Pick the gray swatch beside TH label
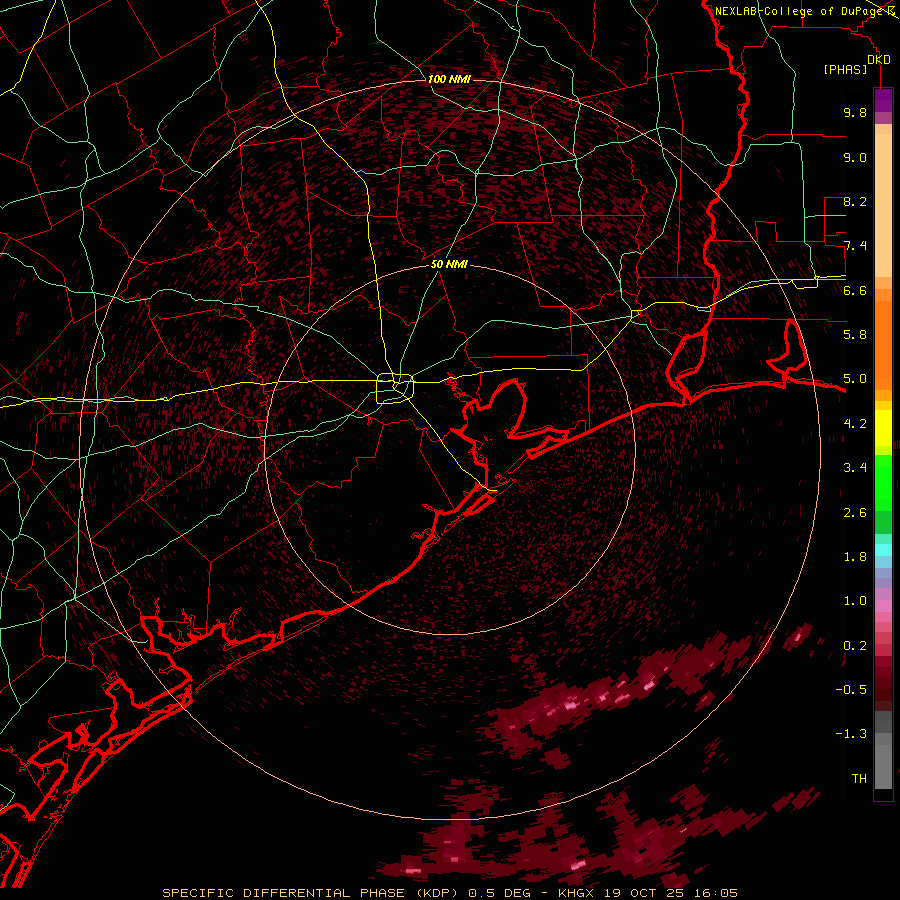Viewport: 900px width, 900px height. pos(883,769)
